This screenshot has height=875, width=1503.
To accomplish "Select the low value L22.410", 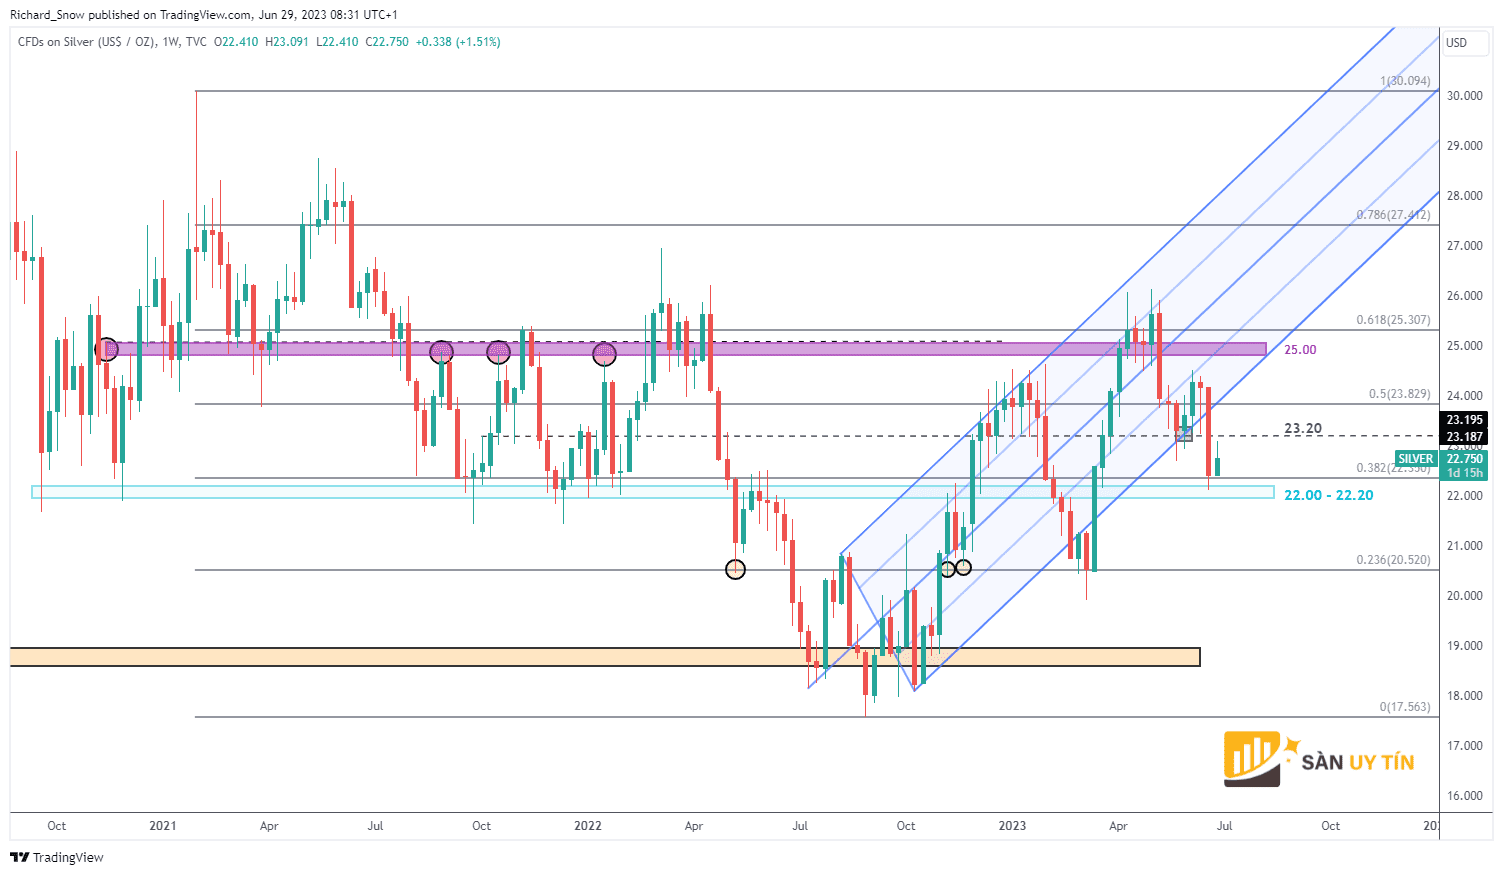I will (337, 42).
